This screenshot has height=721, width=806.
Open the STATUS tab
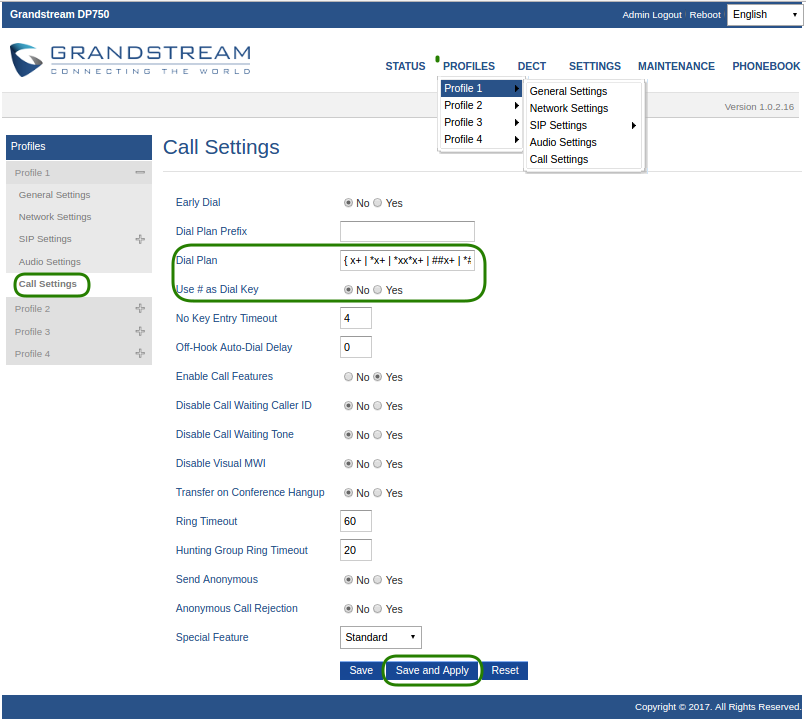(405, 66)
